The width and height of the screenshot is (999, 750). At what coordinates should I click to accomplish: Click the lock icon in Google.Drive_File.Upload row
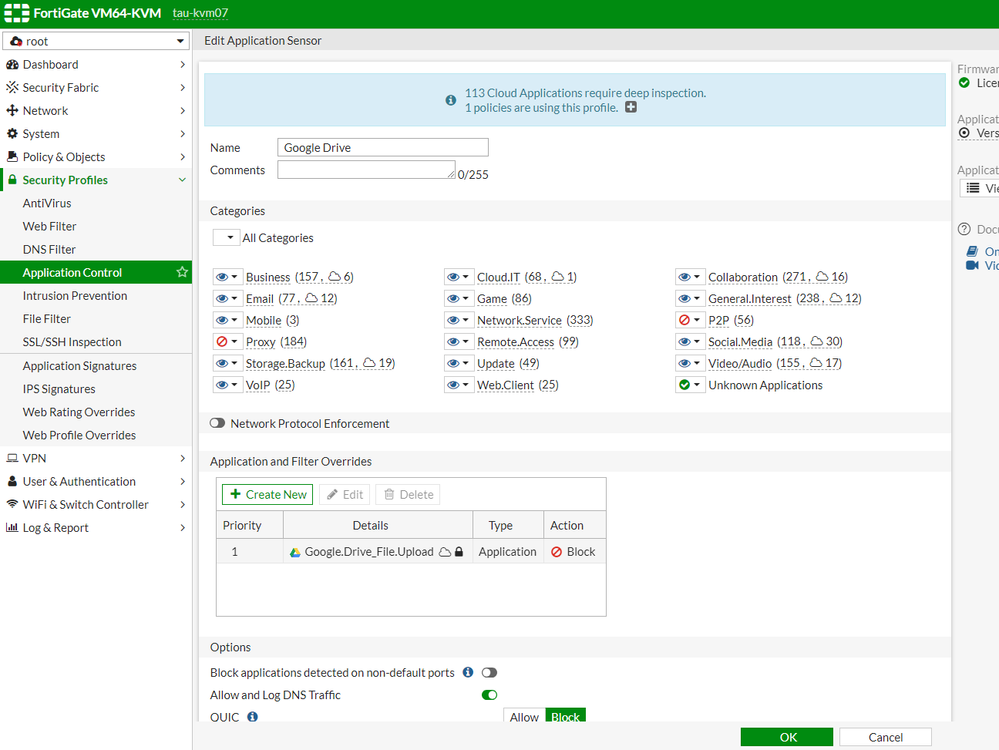459,552
